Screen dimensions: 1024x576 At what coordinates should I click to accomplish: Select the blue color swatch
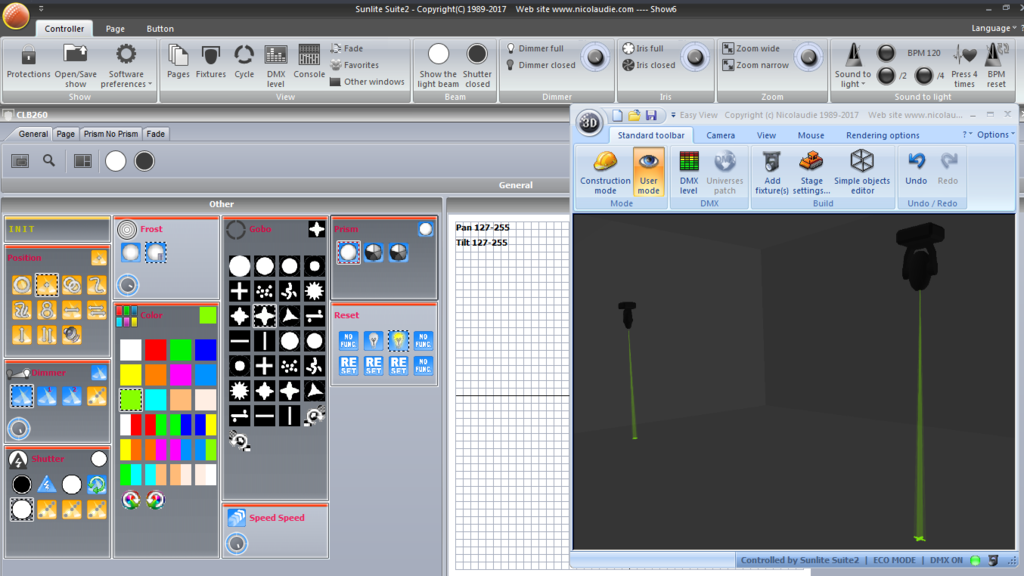click(205, 350)
